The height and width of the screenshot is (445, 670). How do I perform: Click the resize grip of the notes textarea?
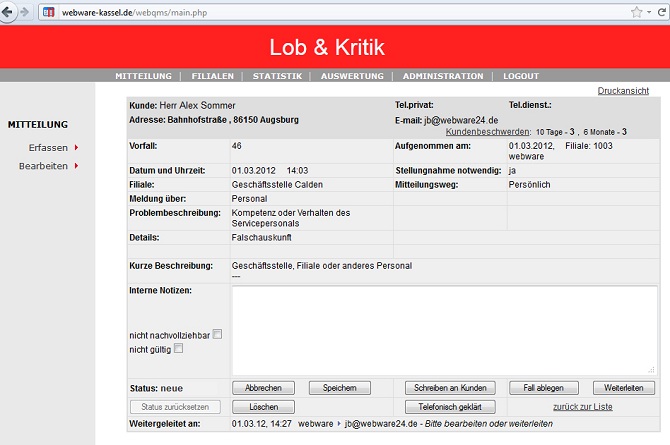tap(652, 370)
